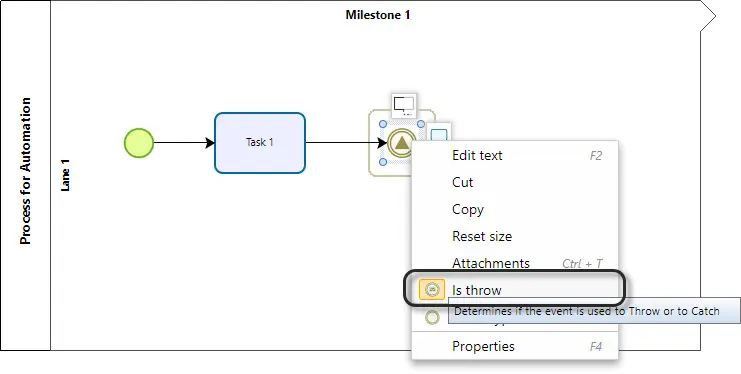This screenshot has height=374, width=741.
Task: Select the Task 1 shape
Action: point(260,143)
